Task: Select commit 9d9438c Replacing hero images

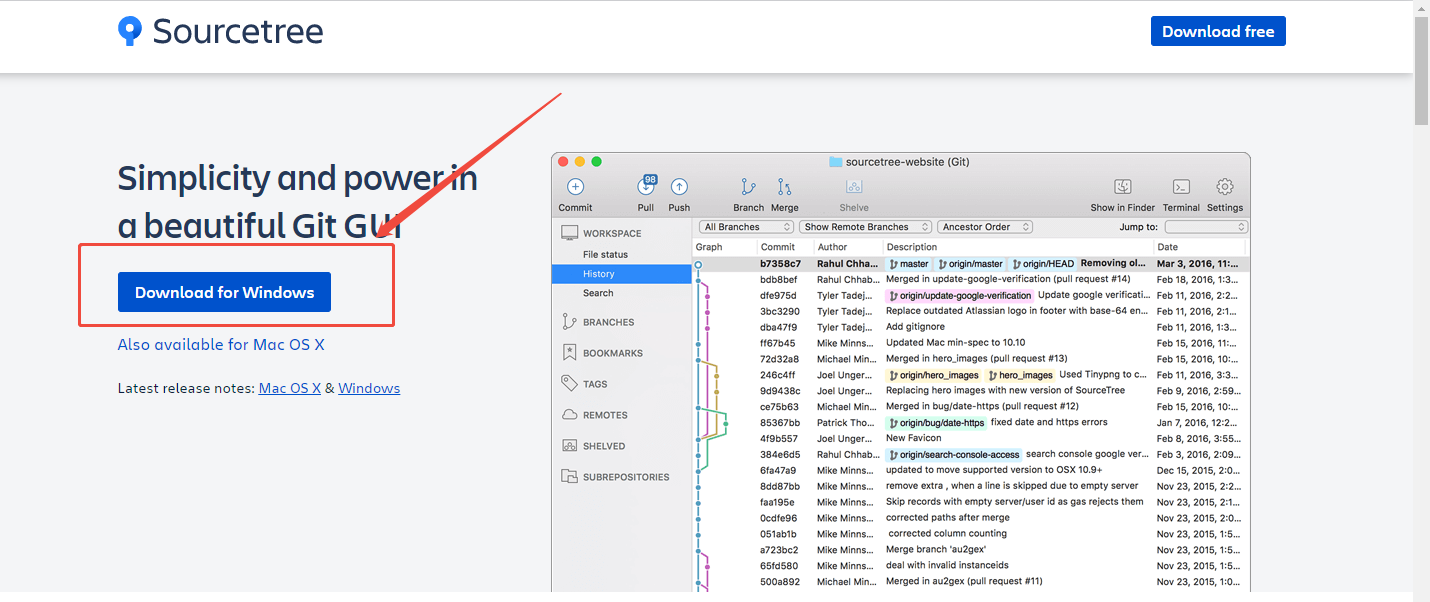Action: [x=971, y=391]
